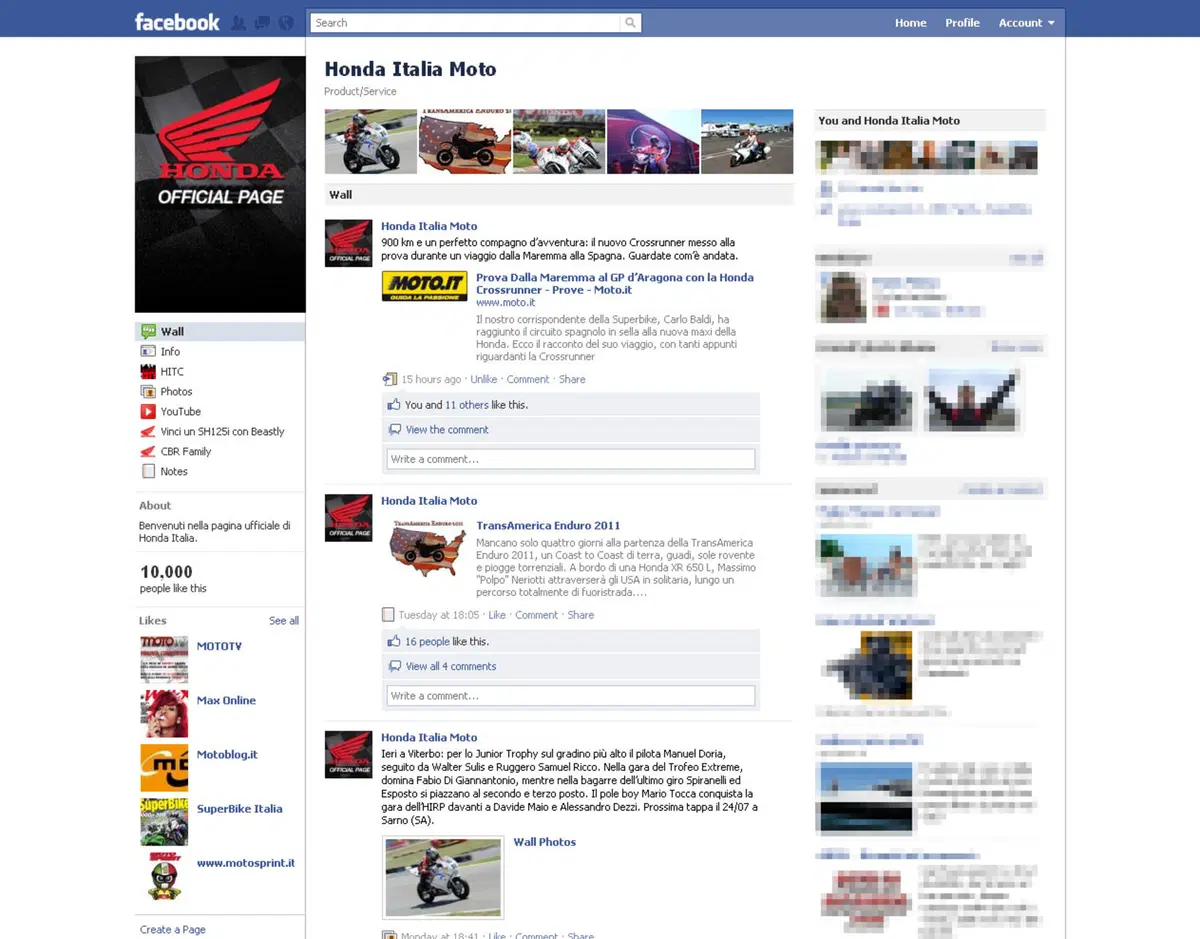The width and height of the screenshot is (1200, 939).
Task: Open the Wall Photos album link
Action: [544, 842]
